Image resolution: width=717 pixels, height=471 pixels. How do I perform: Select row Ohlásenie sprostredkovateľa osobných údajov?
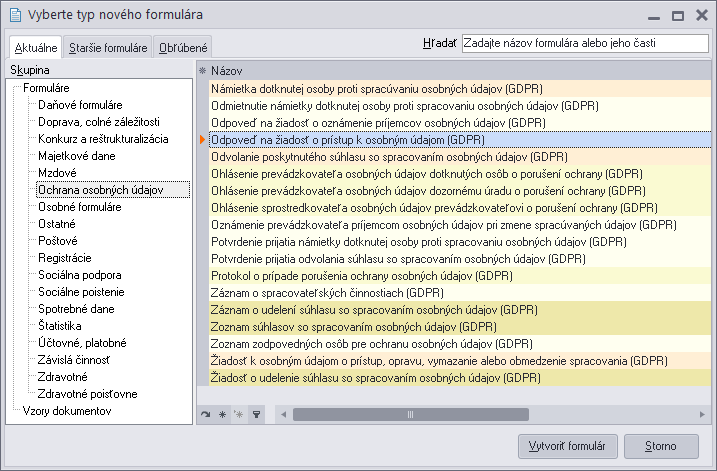pos(460,208)
